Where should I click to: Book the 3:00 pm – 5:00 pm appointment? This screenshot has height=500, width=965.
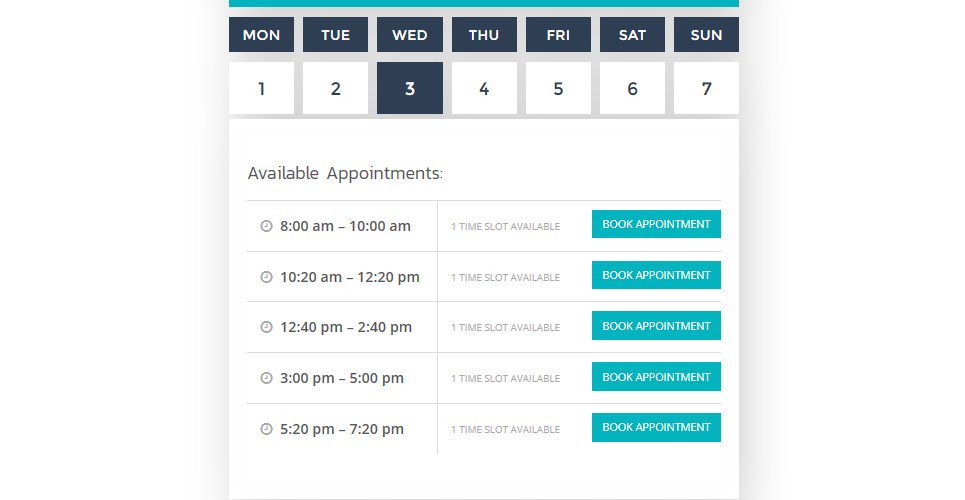[656, 377]
